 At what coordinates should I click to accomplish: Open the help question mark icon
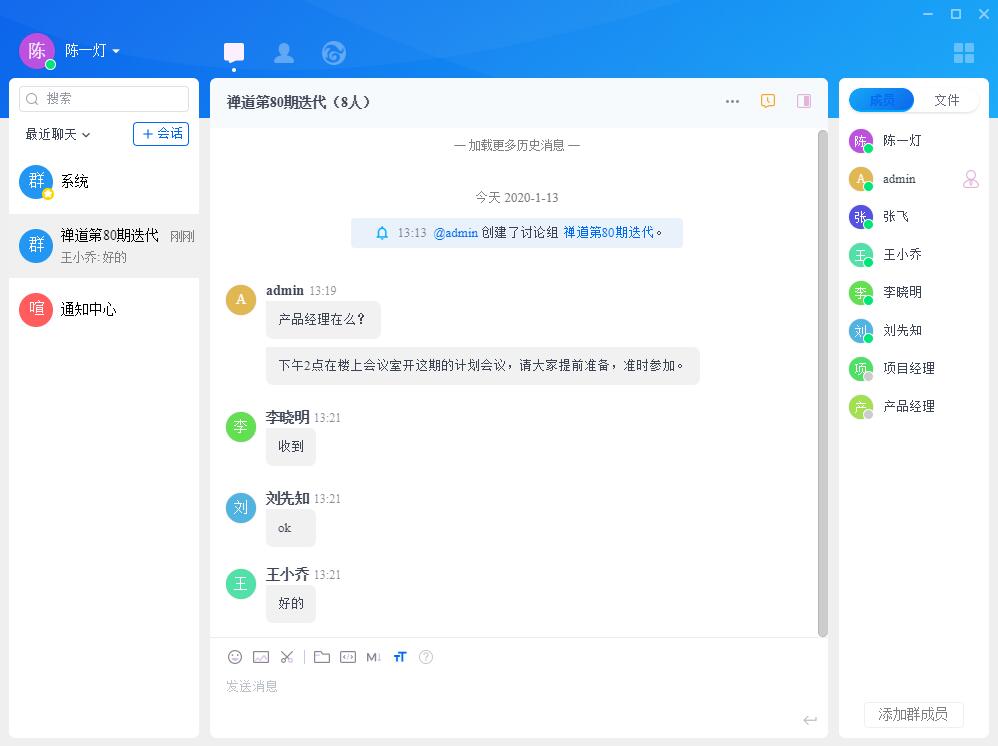pos(426,657)
